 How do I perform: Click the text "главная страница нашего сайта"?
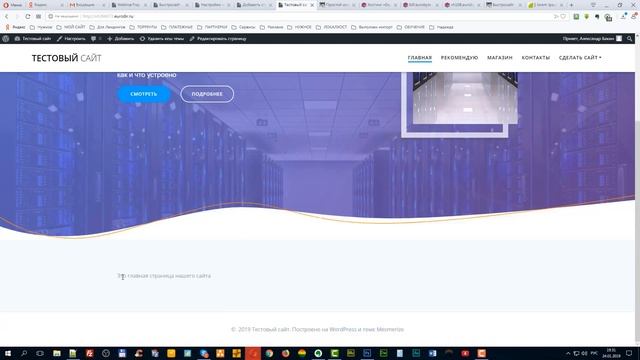pos(169,276)
